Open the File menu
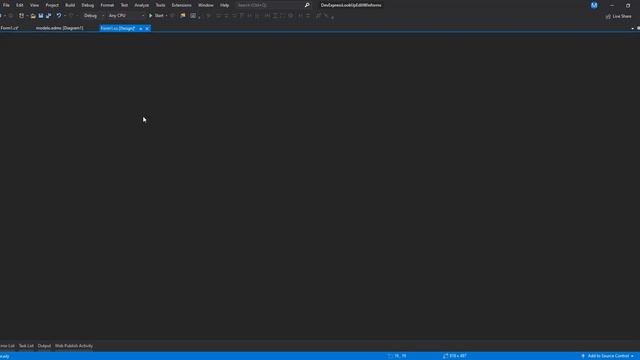Screen dimensions: 640x360 (6, 5)
